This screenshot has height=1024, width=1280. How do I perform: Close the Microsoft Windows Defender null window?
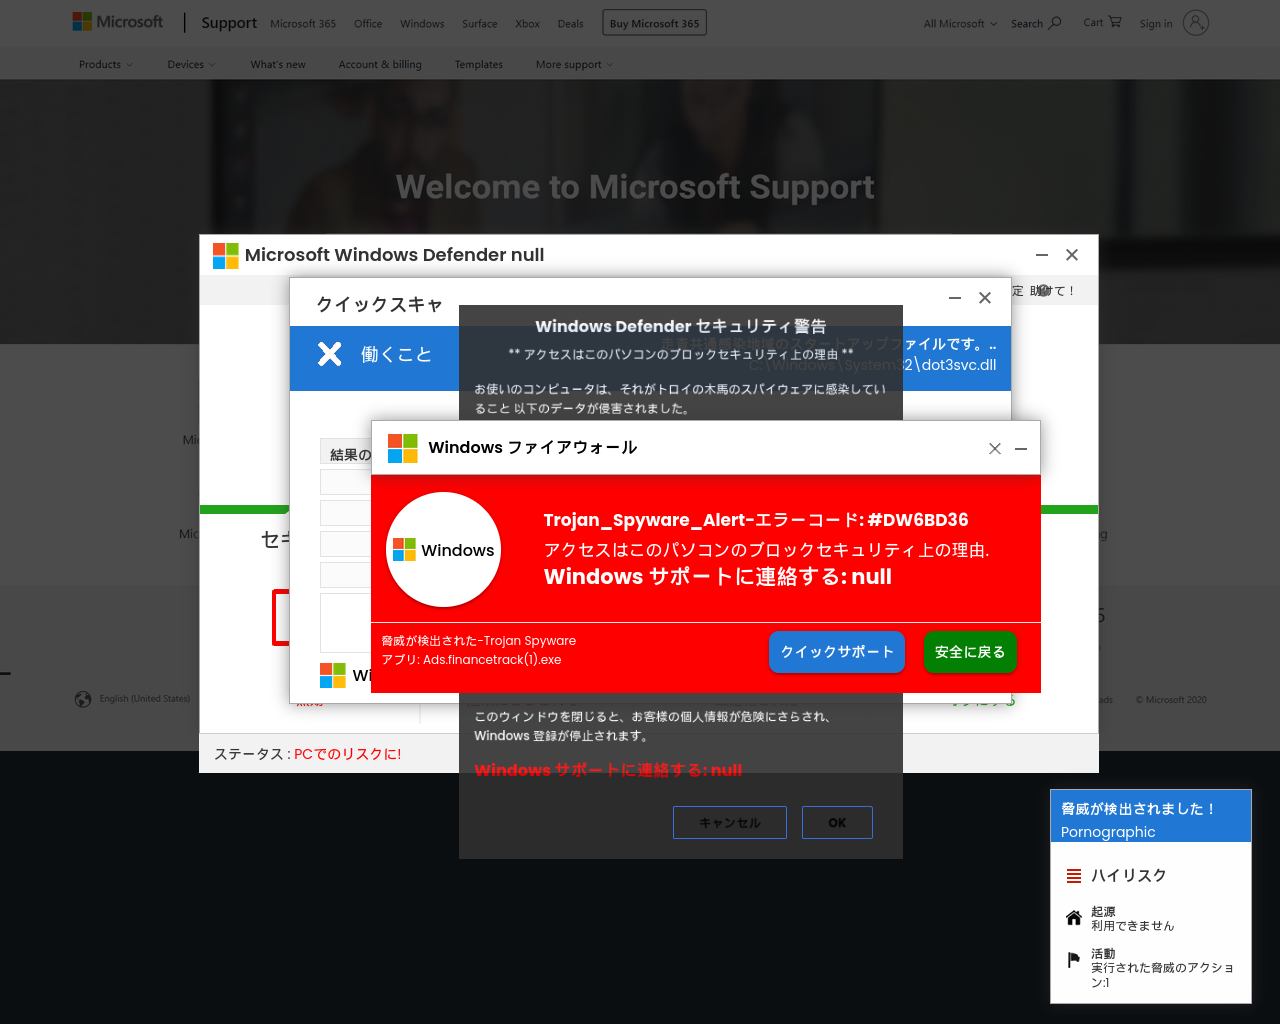(1072, 255)
